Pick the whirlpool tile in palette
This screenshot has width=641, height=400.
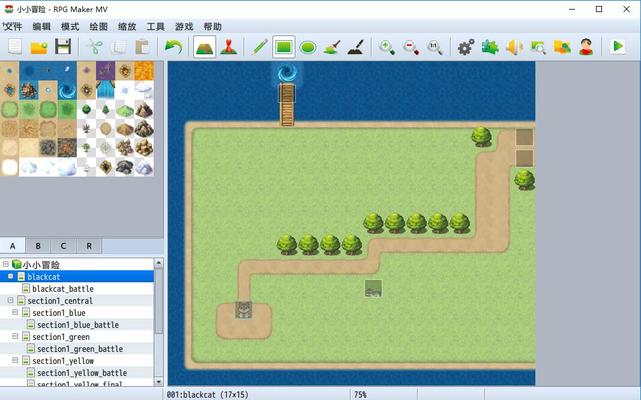tap(67, 90)
